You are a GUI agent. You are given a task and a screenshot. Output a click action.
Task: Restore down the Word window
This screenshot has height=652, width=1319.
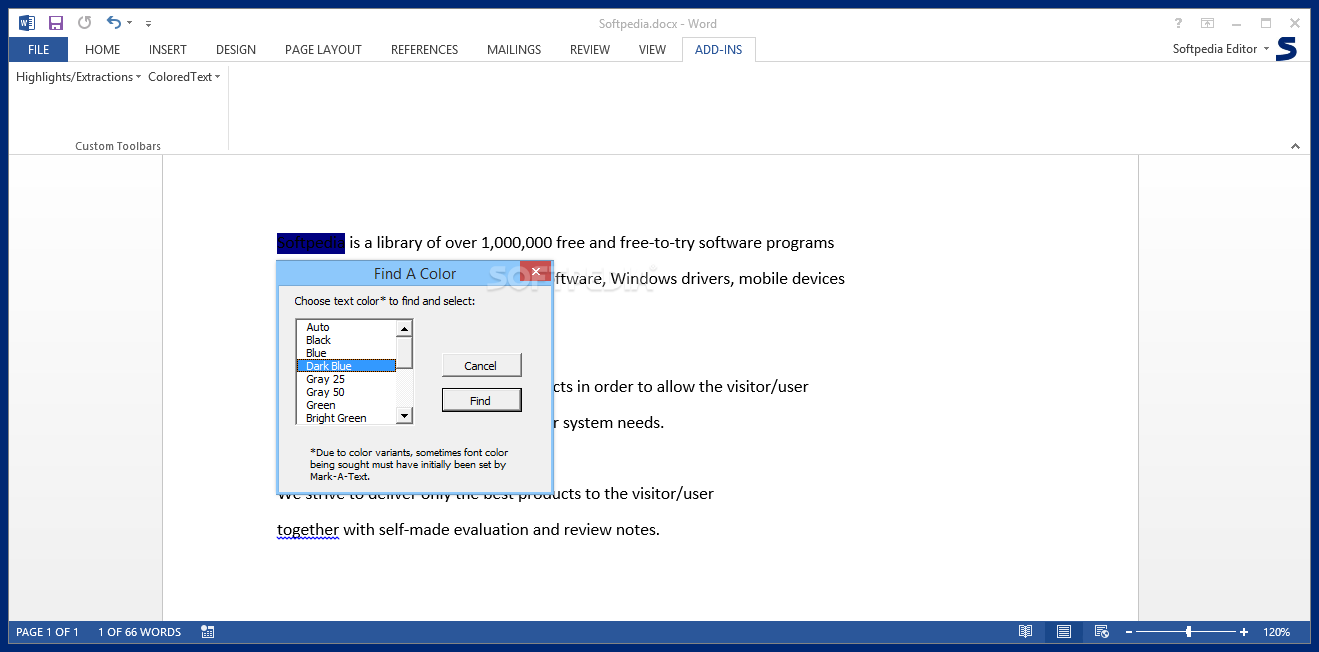(x=1266, y=23)
